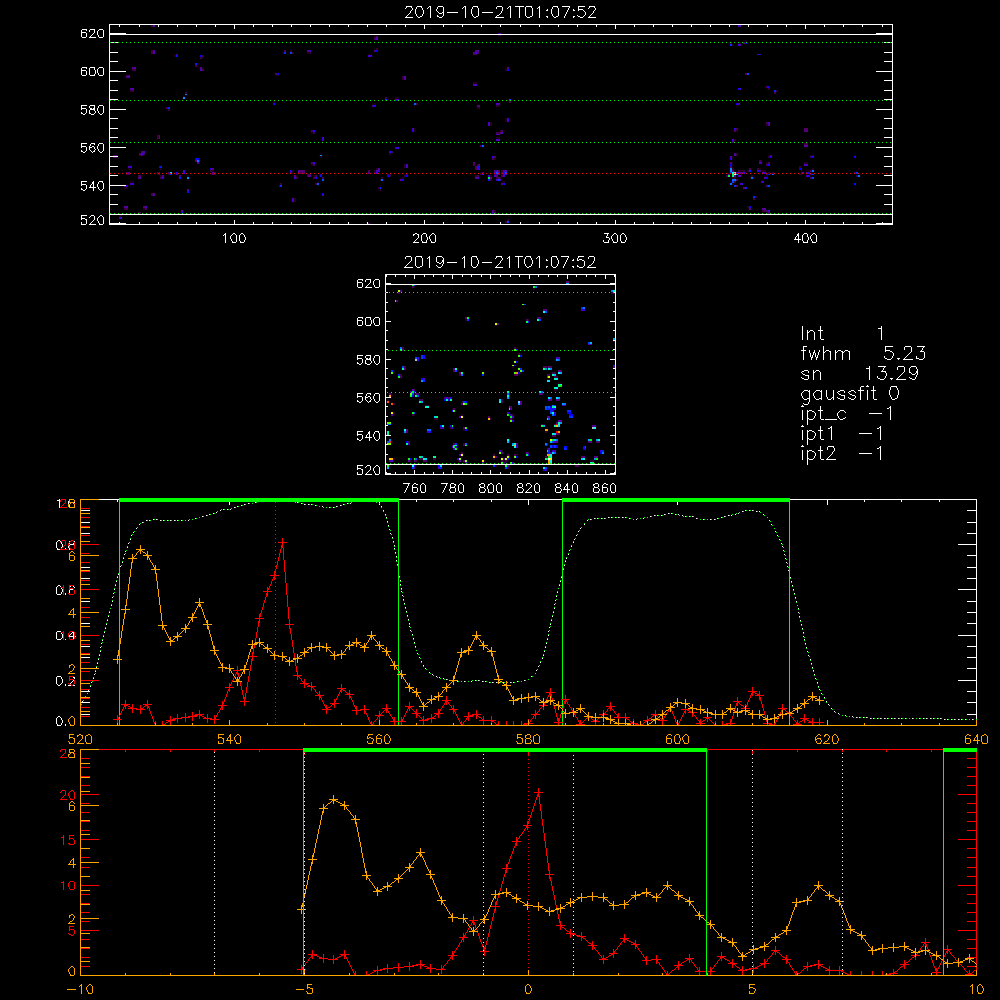This screenshot has height=1000, width=1000.
Task: Click the orange bump near 573 in the upper profile
Action: (x=477, y=636)
